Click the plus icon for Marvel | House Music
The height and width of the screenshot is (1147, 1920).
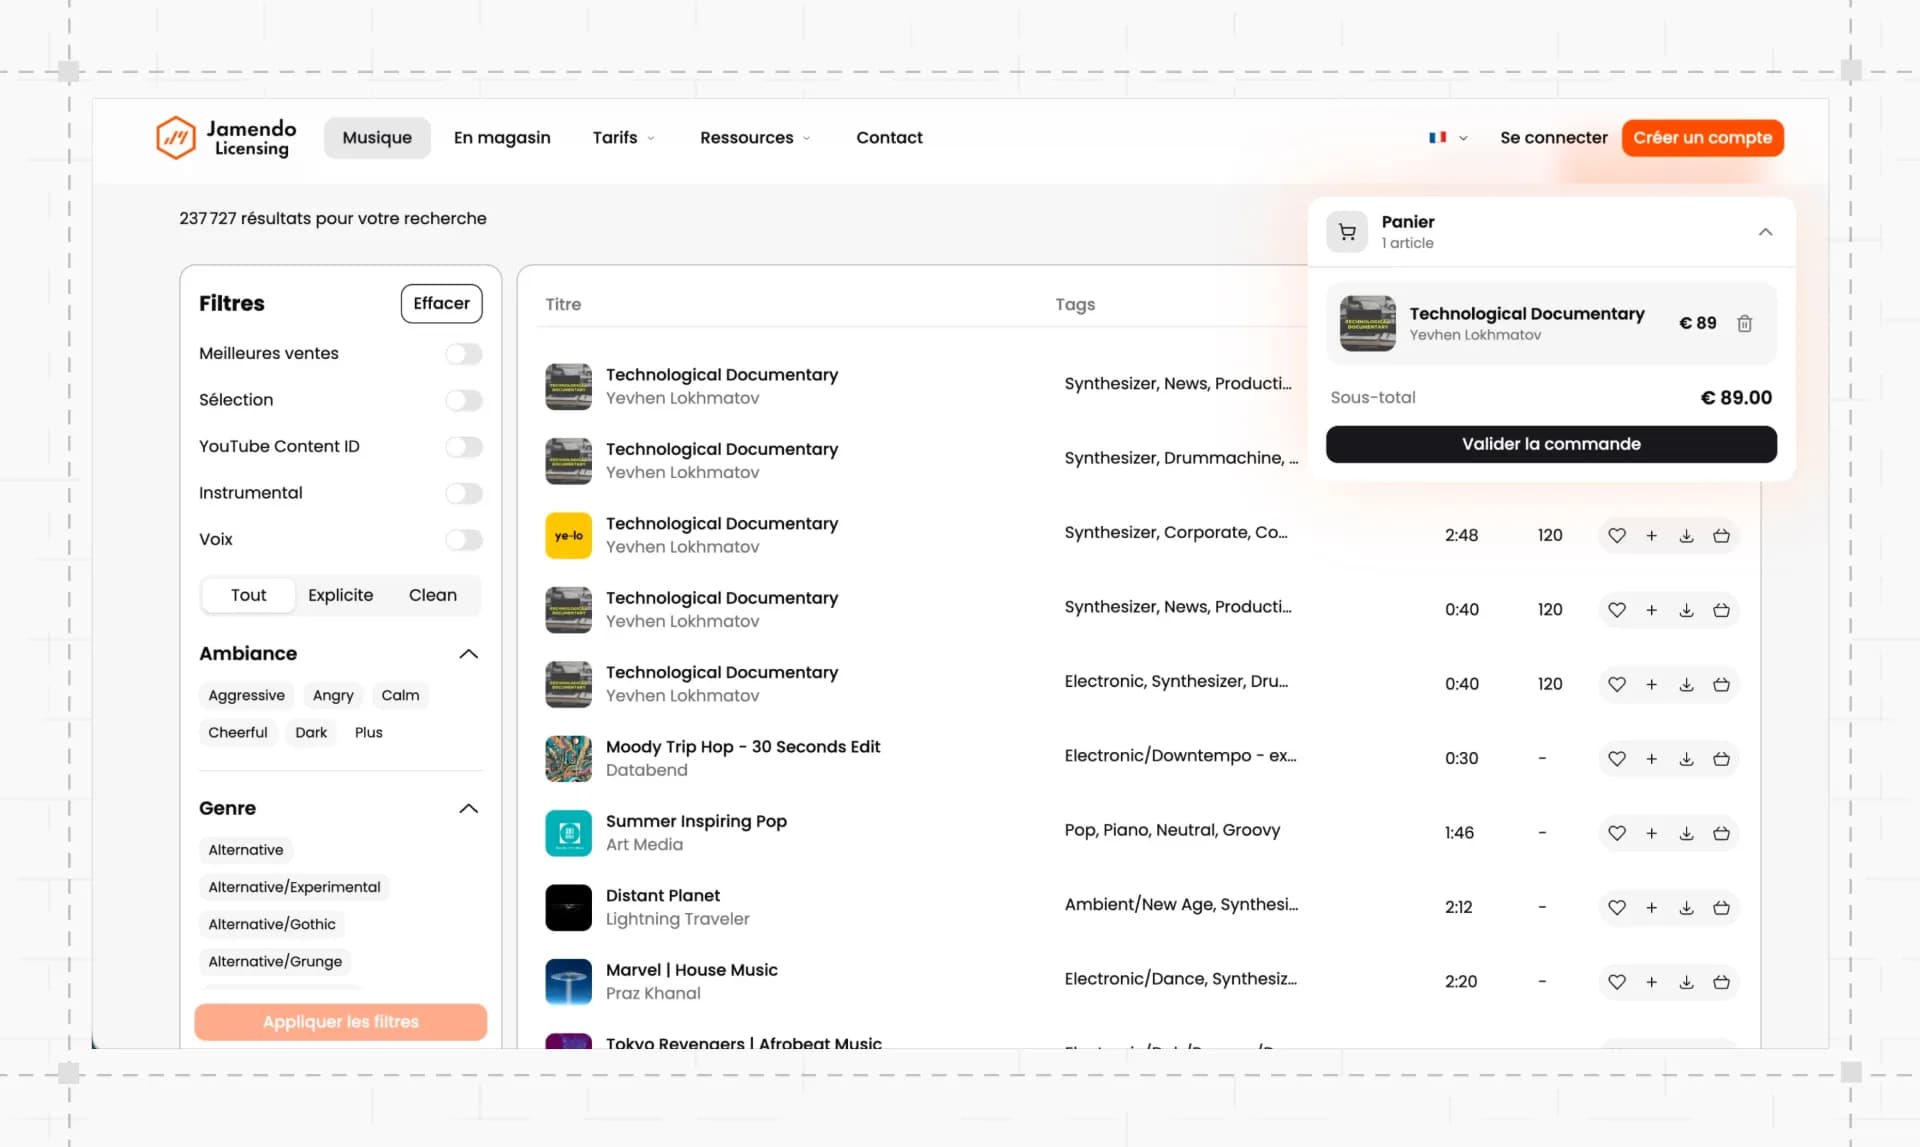tap(1652, 982)
